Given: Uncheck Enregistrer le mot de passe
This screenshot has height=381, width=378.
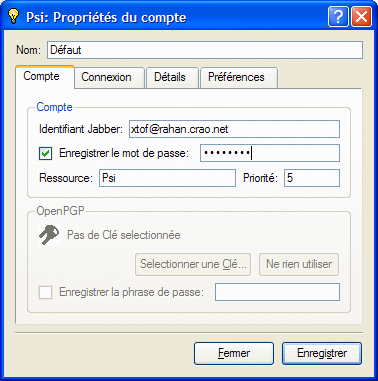Looking at the screenshot, I should pos(46,154).
